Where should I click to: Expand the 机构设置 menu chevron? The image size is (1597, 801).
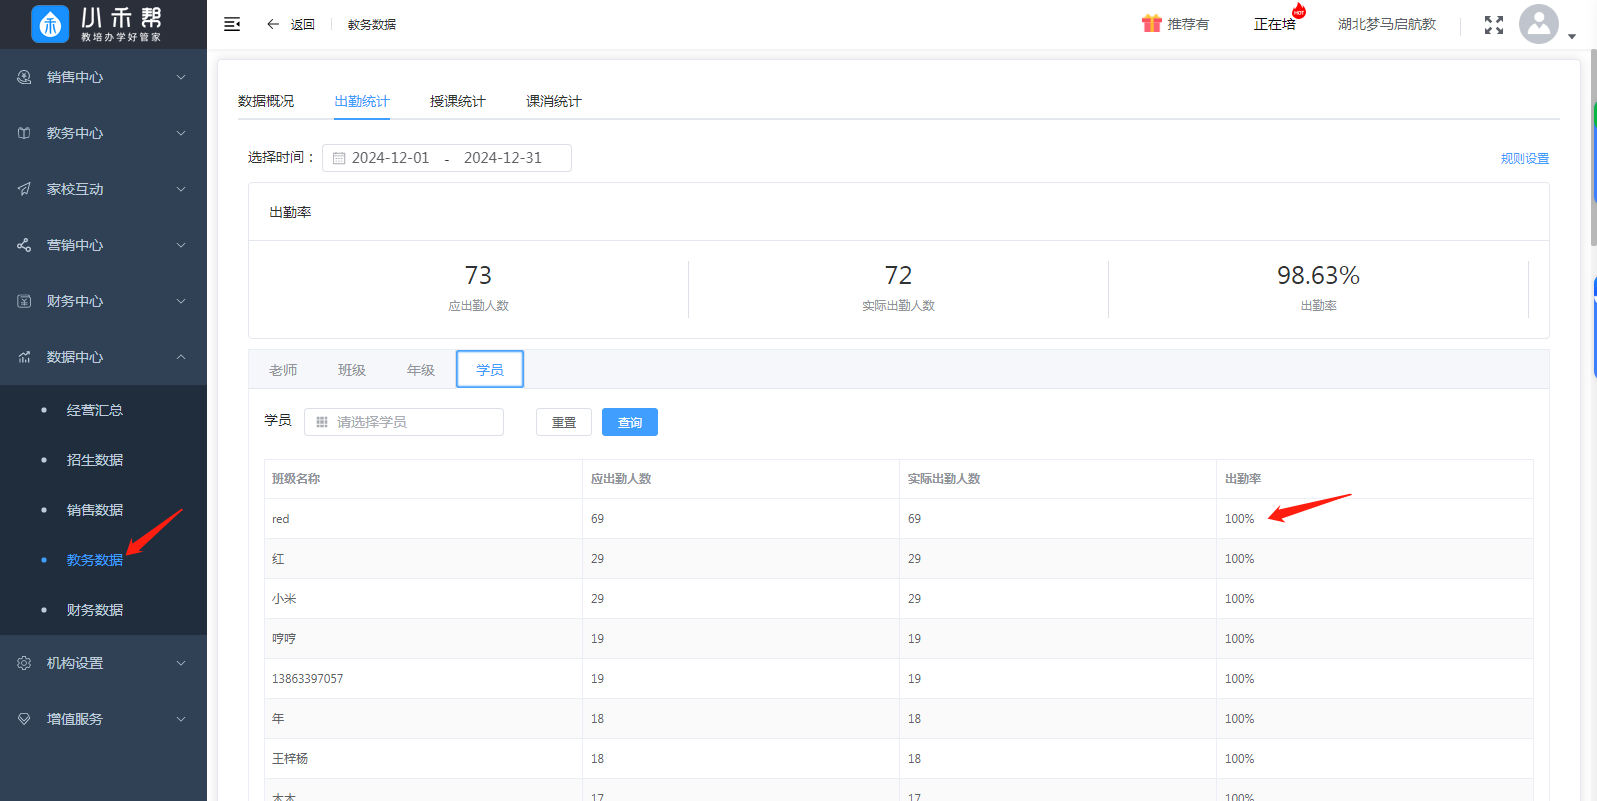[181, 663]
